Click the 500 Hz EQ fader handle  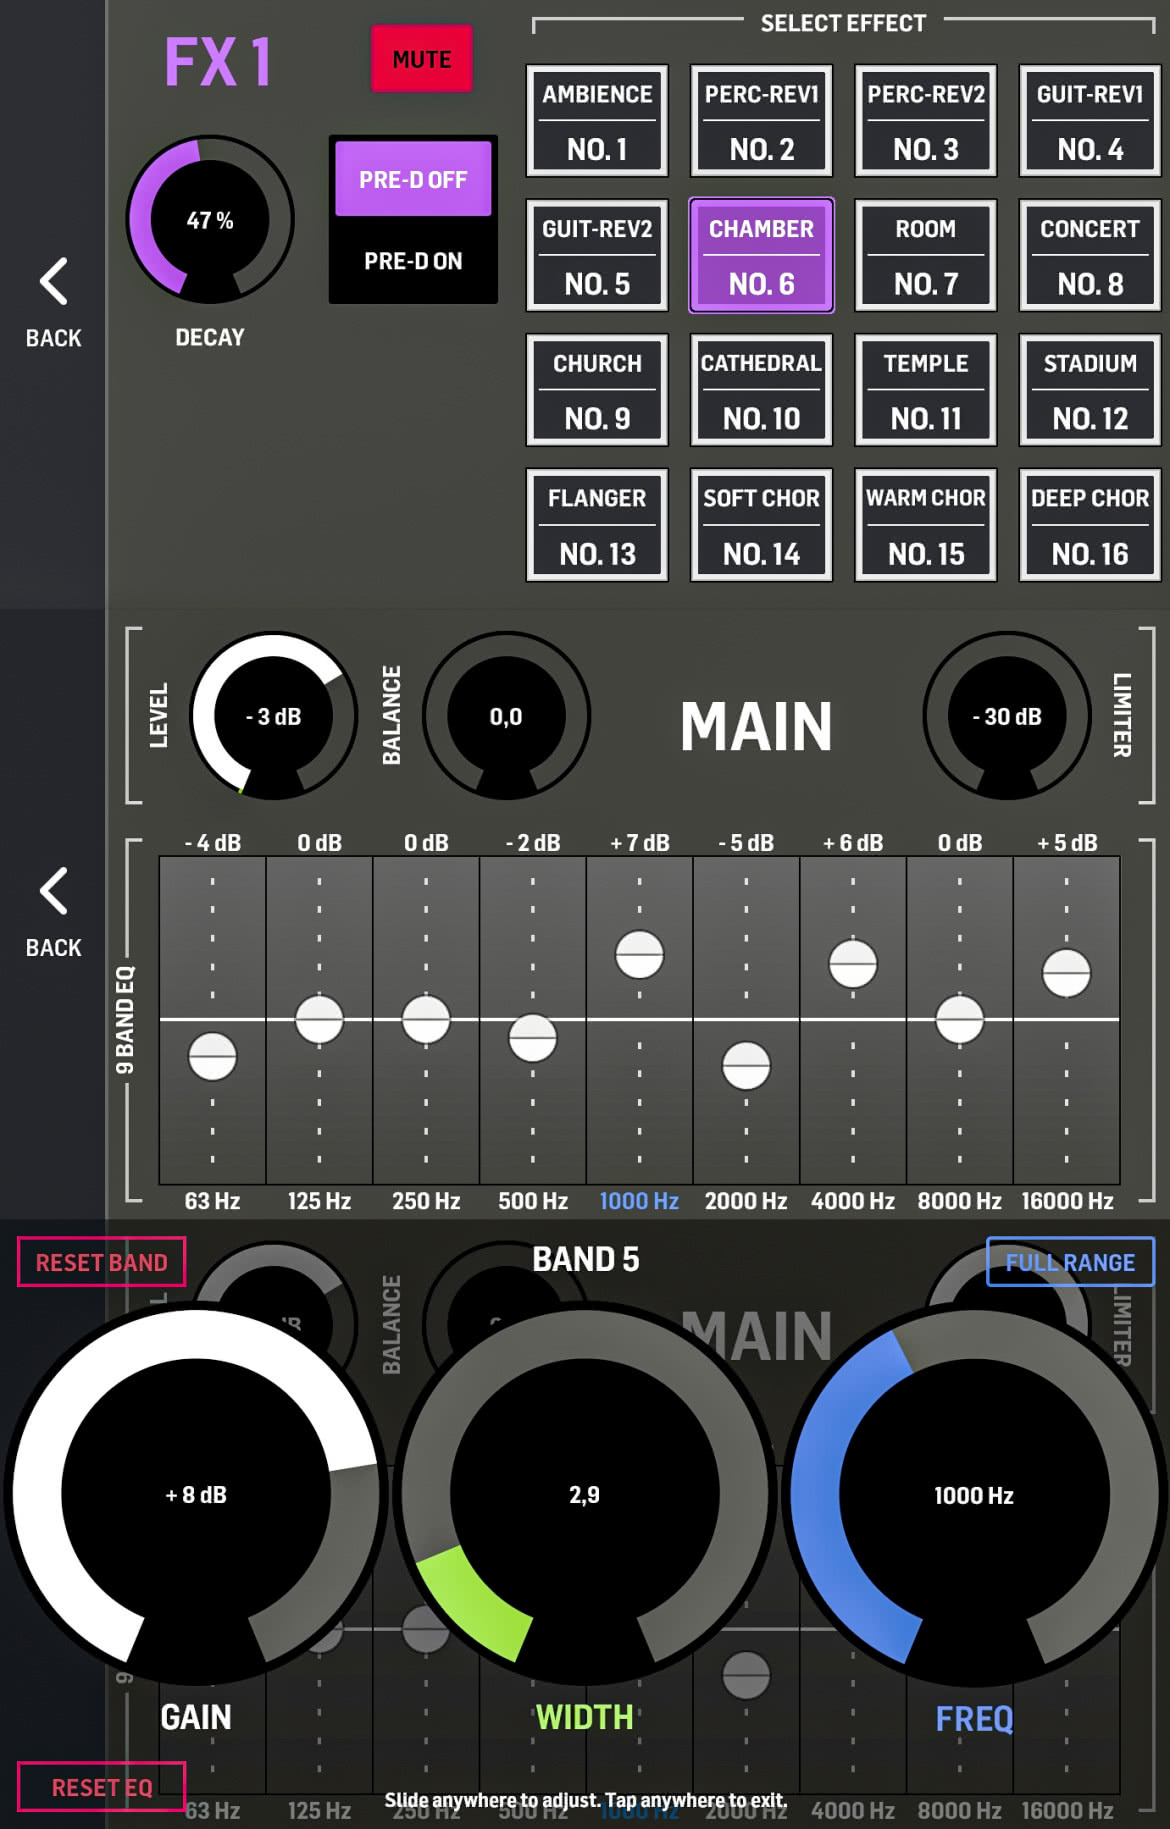[533, 1038]
